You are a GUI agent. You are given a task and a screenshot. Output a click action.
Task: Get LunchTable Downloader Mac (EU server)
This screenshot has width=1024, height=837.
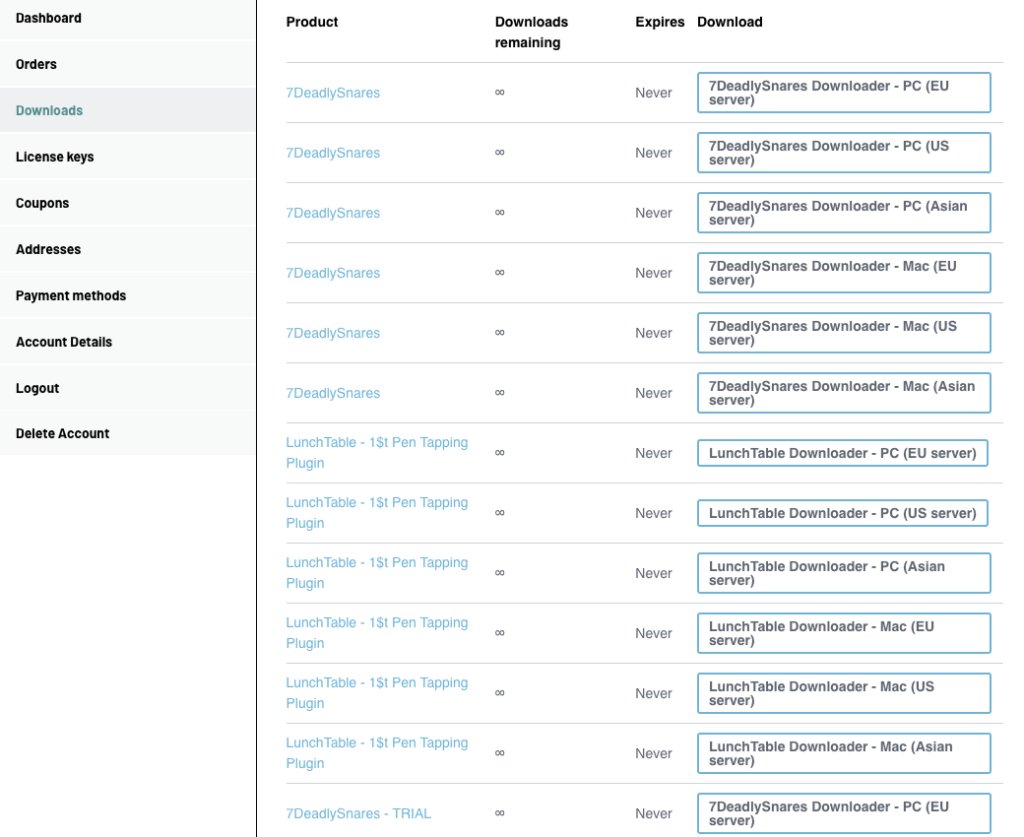(843, 633)
